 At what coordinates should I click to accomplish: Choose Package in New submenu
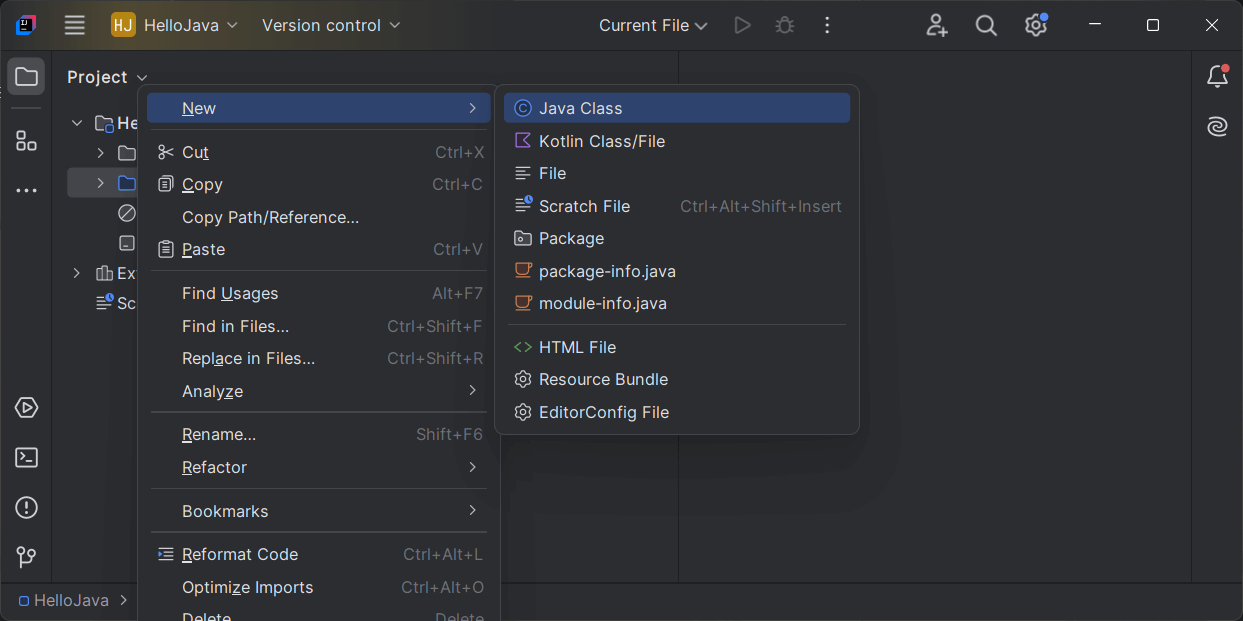[x=677, y=238]
